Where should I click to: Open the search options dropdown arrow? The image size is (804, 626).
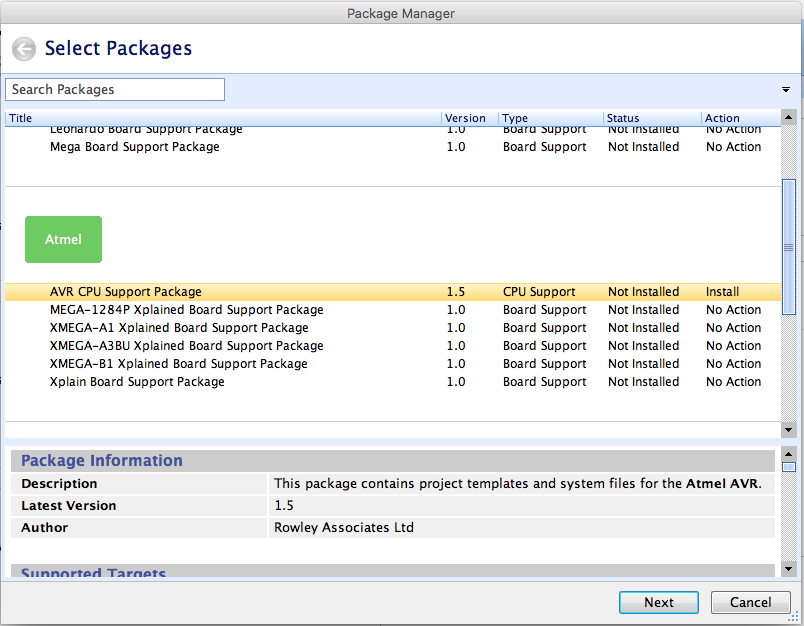(x=786, y=90)
